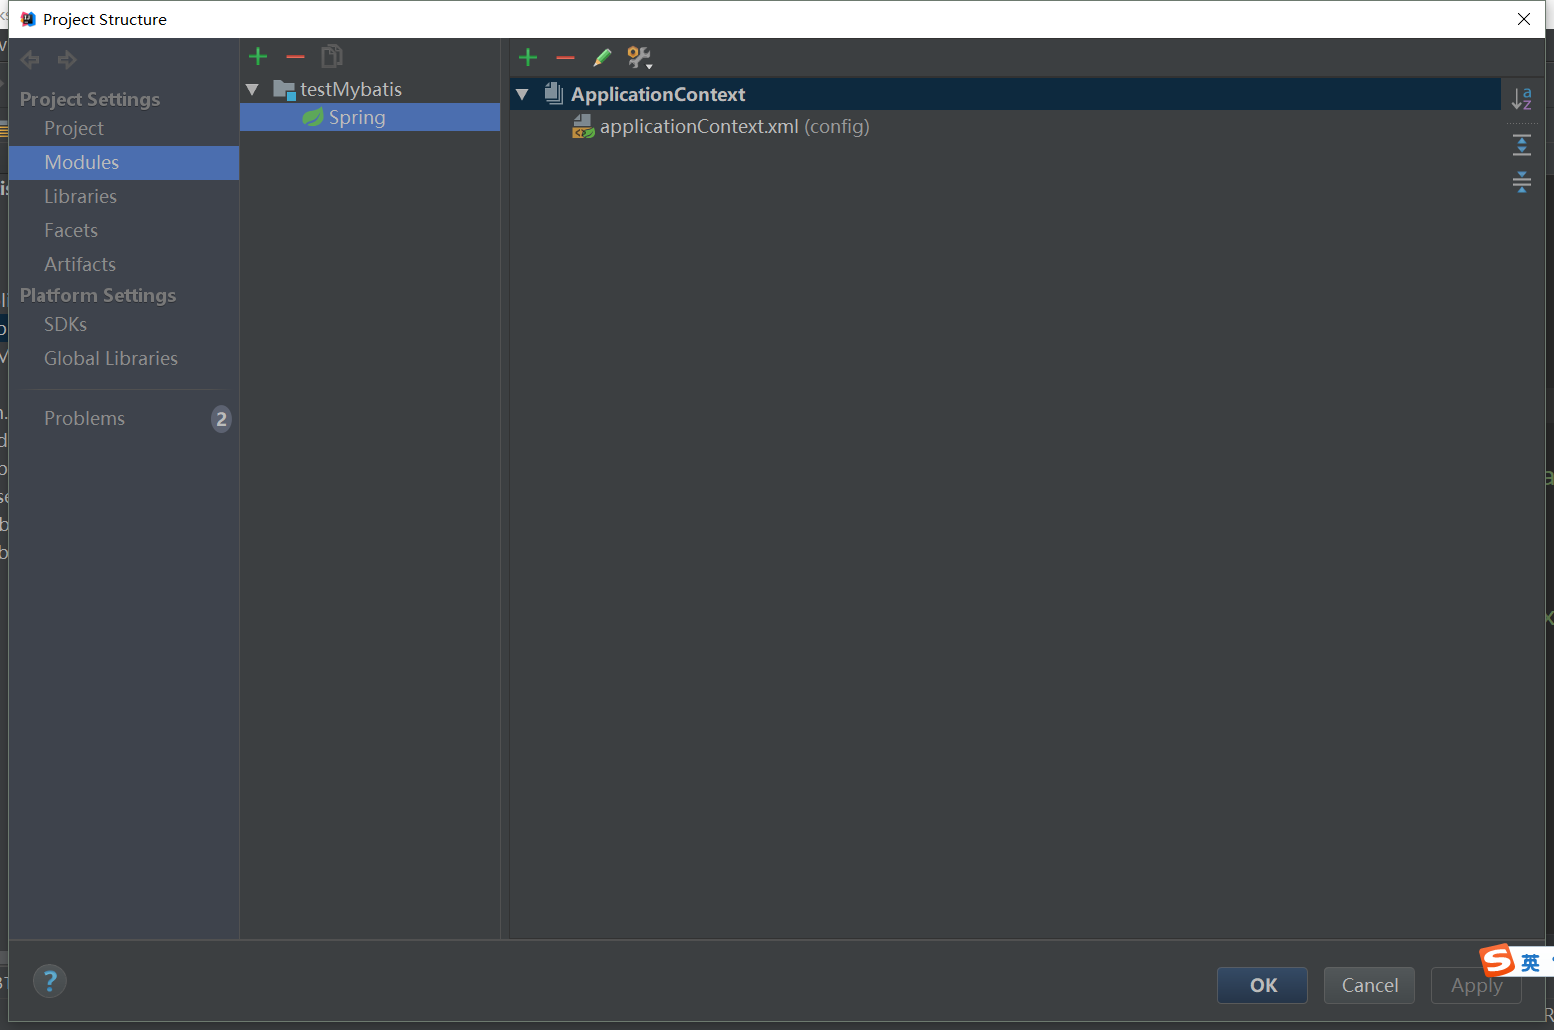1554x1030 pixels.
Task: Sort contexts alphabetically
Action: tap(1522, 98)
